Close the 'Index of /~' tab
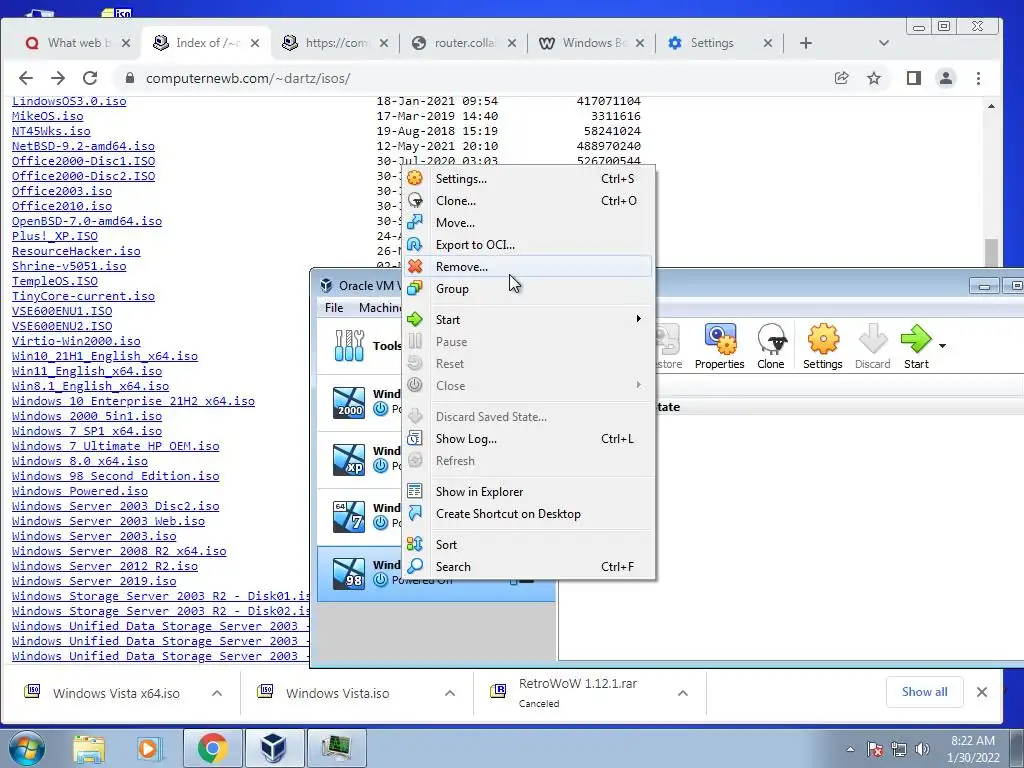This screenshot has width=1024, height=768. [255, 43]
